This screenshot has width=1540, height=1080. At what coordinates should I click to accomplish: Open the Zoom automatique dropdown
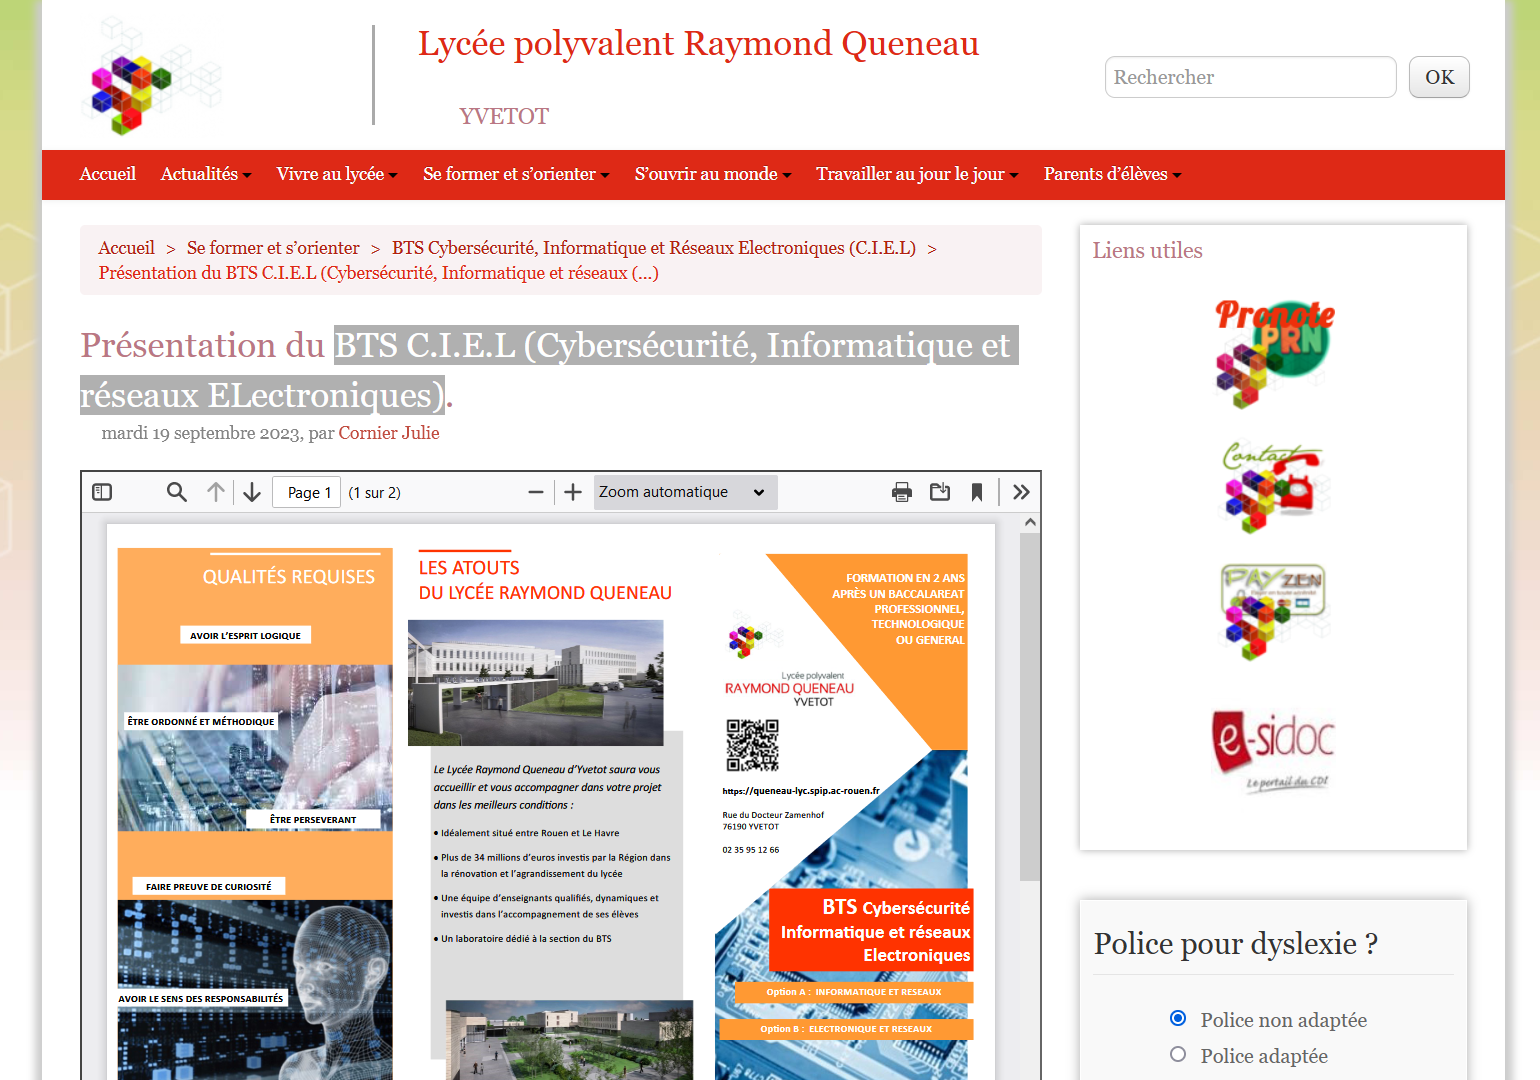(685, 492)
